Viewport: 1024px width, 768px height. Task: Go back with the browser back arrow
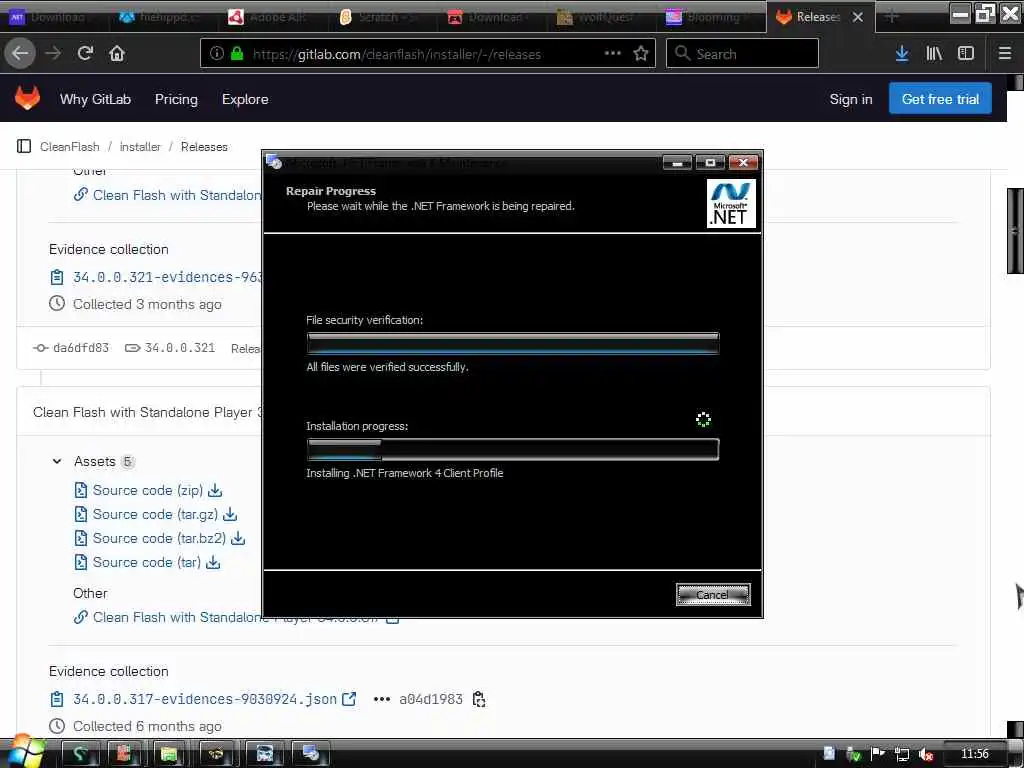coord(20,53)
